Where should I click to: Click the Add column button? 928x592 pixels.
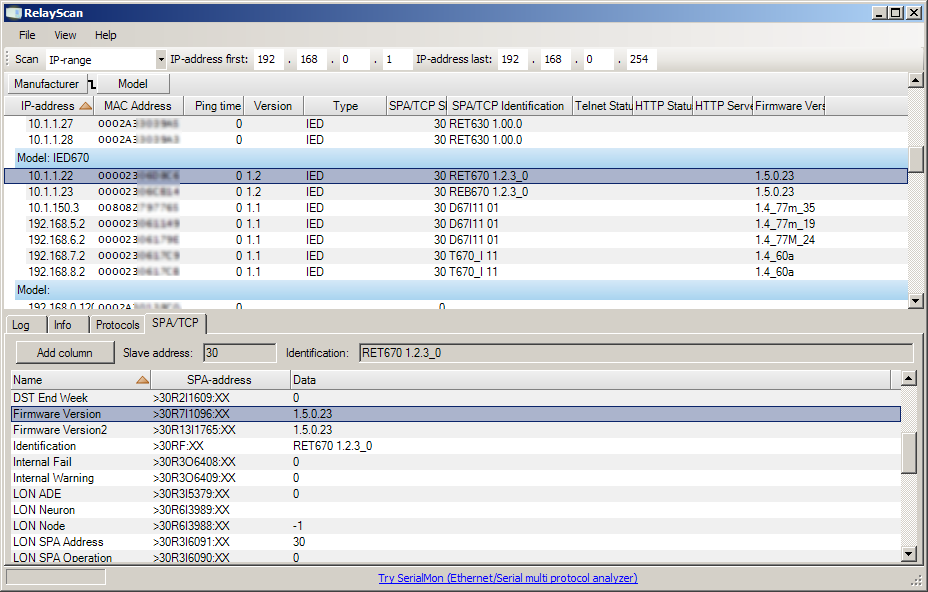coord(65,353)
